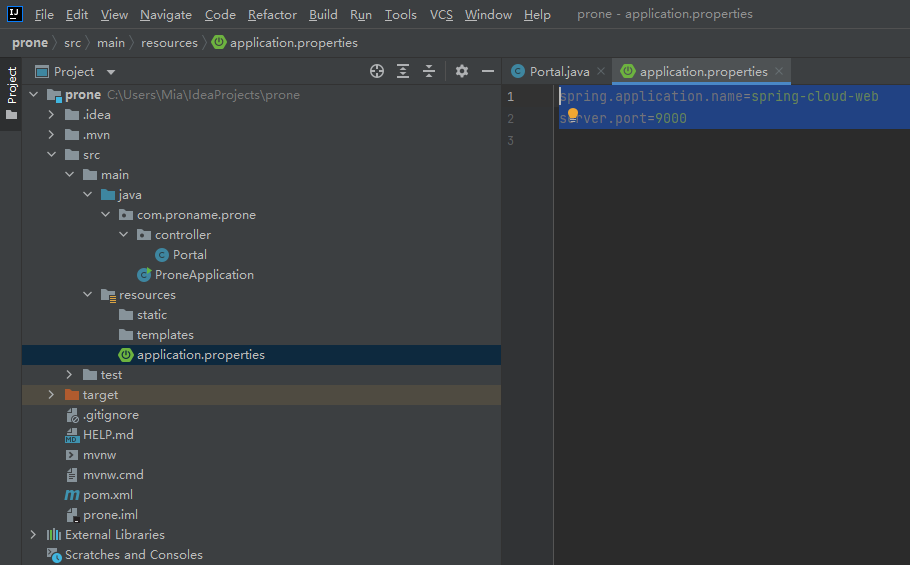Screen dimensions: 910x565
Task: Open the Window menu
Action: click(x=488, y=15)
